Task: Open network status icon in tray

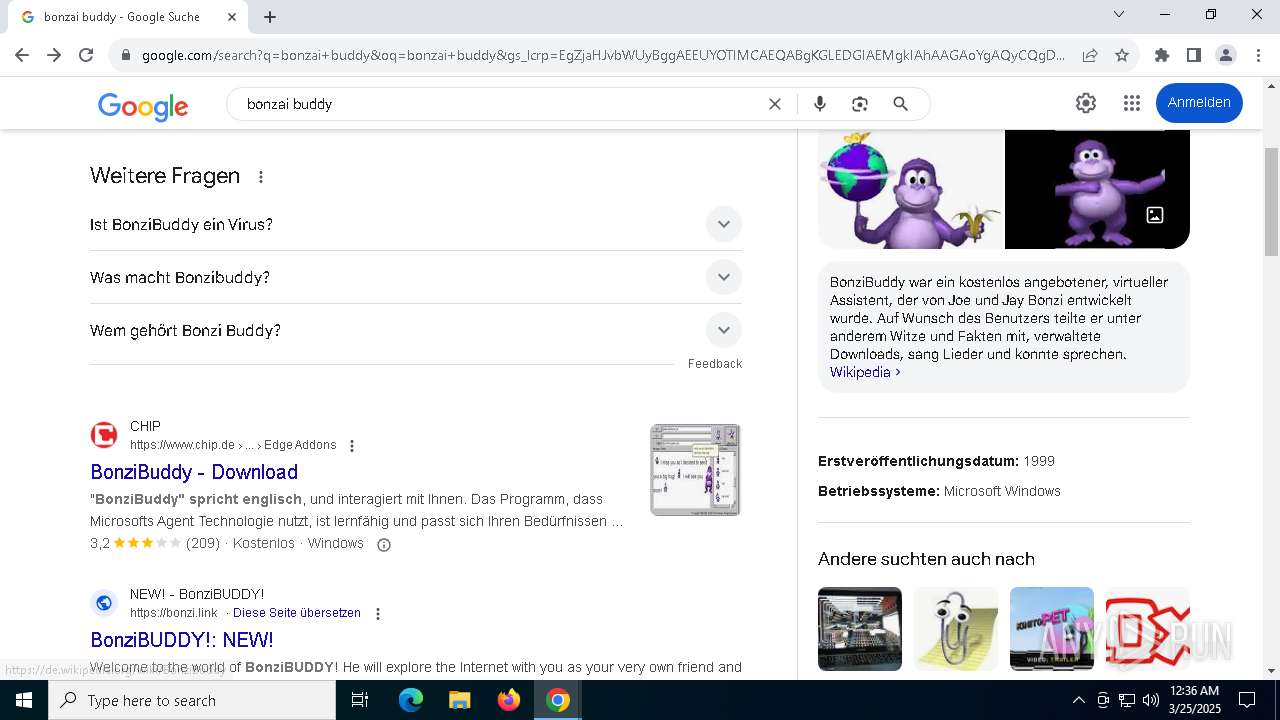Action: click(x=1127, y=700)
